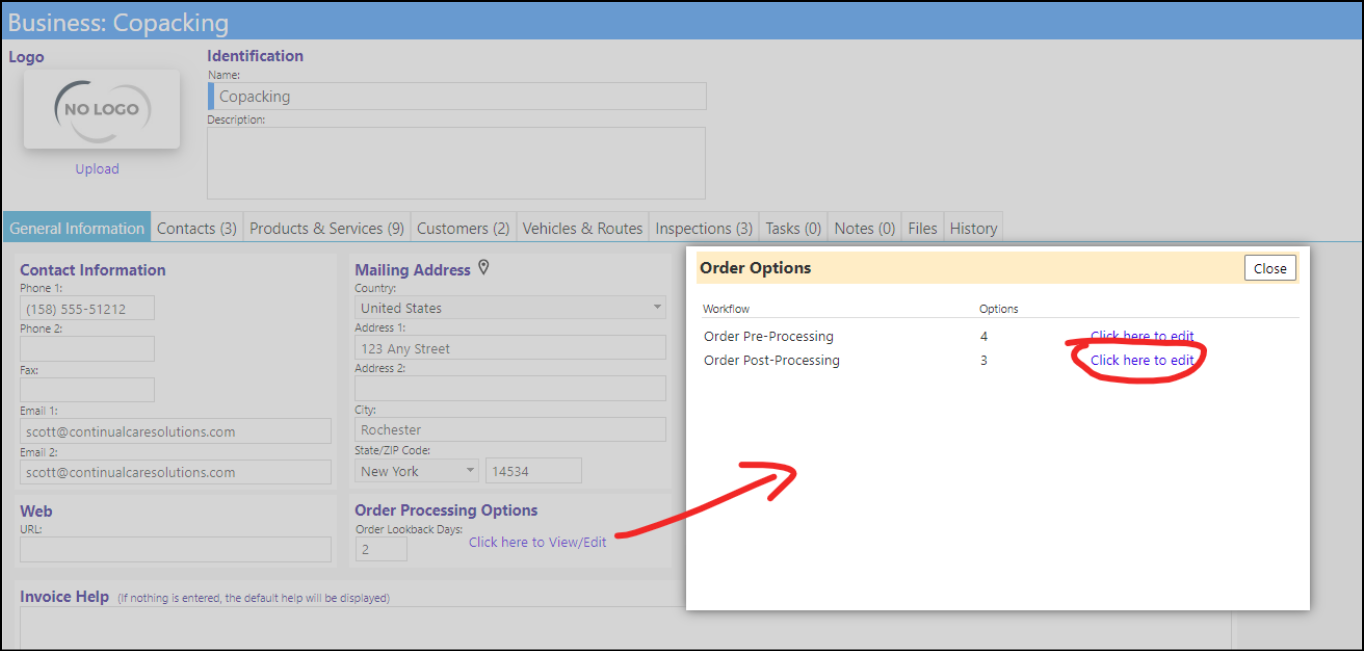Click the Web URL field

175,549
